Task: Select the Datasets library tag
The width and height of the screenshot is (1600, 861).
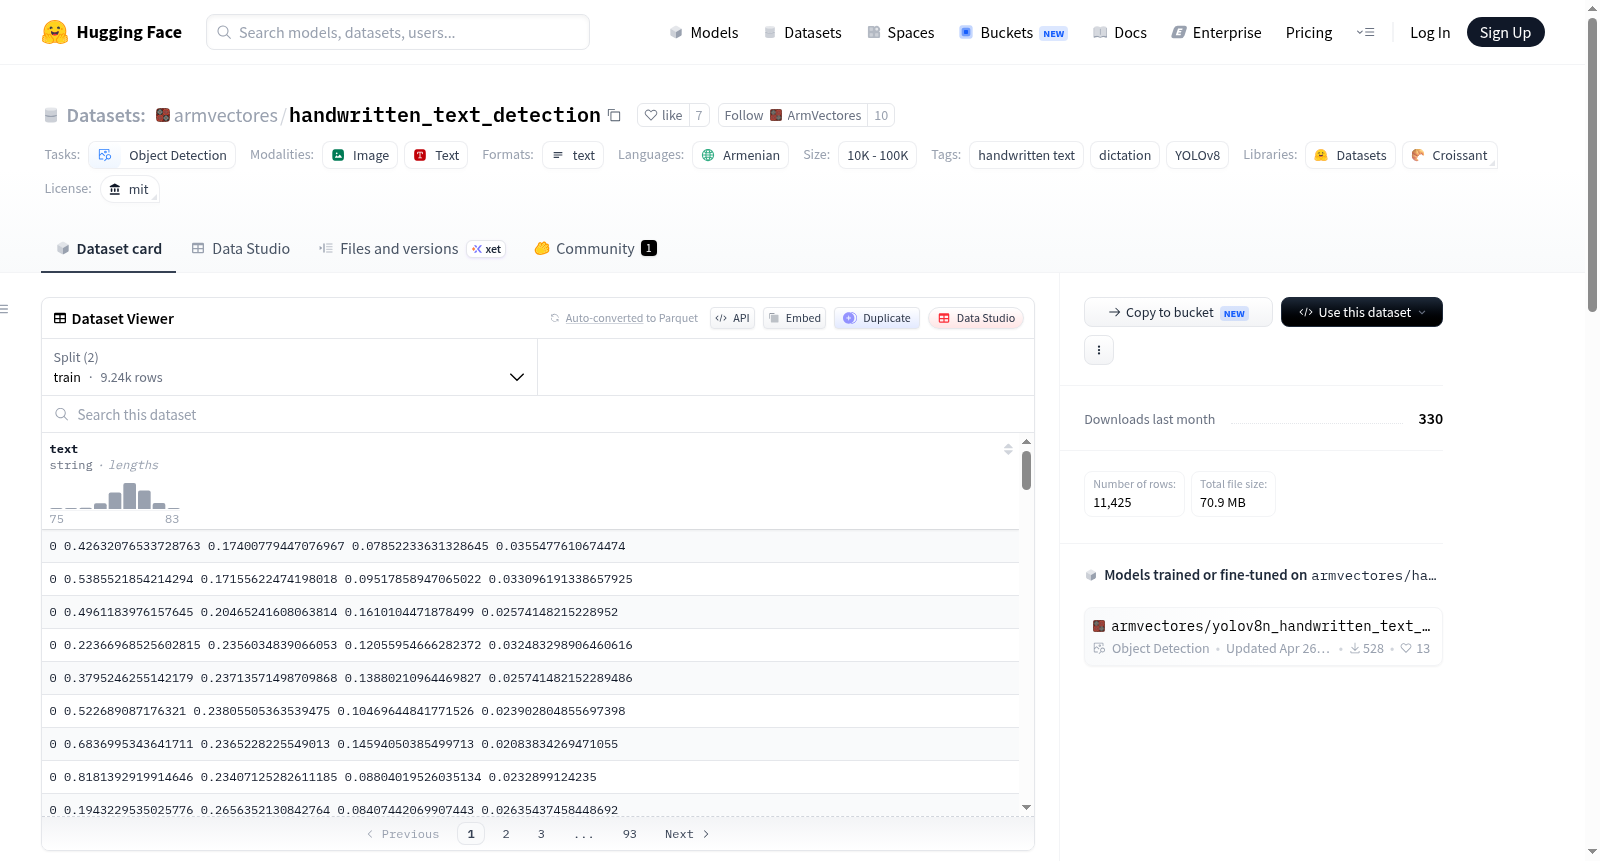Action: [1350, 155]
